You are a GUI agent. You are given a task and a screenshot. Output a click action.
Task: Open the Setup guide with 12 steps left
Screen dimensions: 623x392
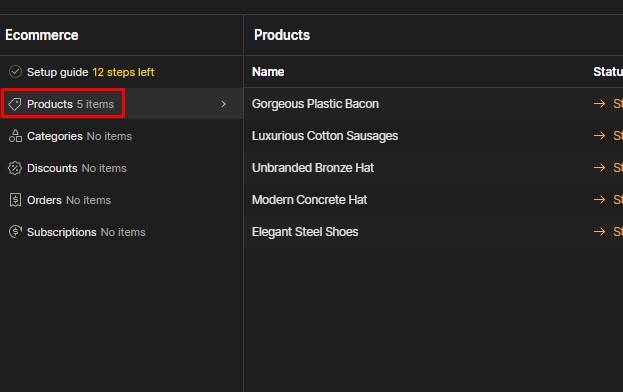coord(122,72)
